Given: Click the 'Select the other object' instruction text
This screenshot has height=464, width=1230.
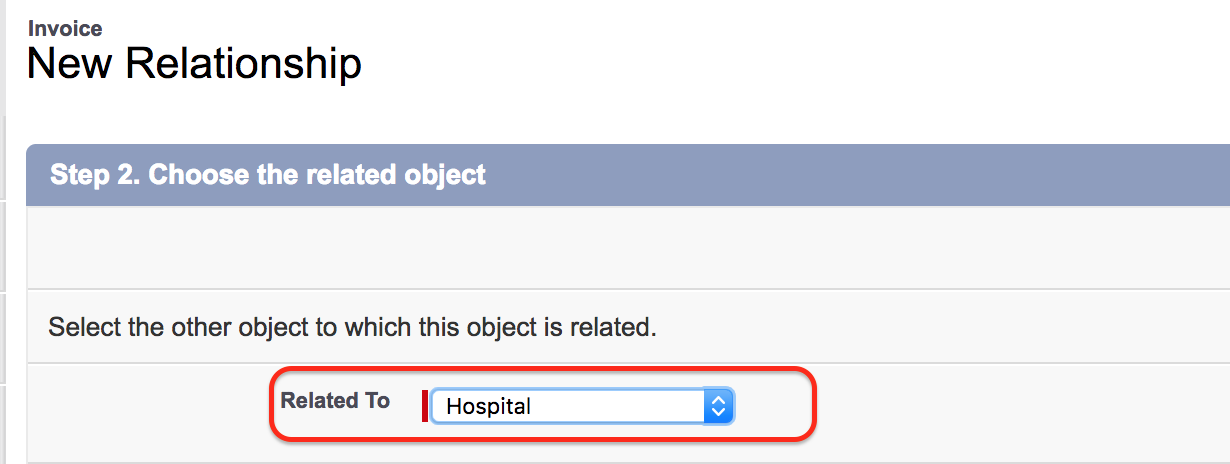Looking at the screenshot, I should 352,327.
